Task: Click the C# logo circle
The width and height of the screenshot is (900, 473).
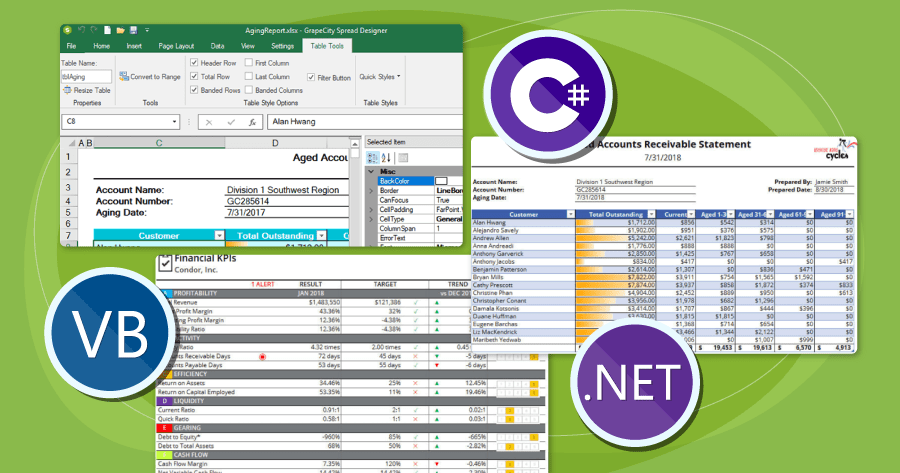Action: click(549, 95)
